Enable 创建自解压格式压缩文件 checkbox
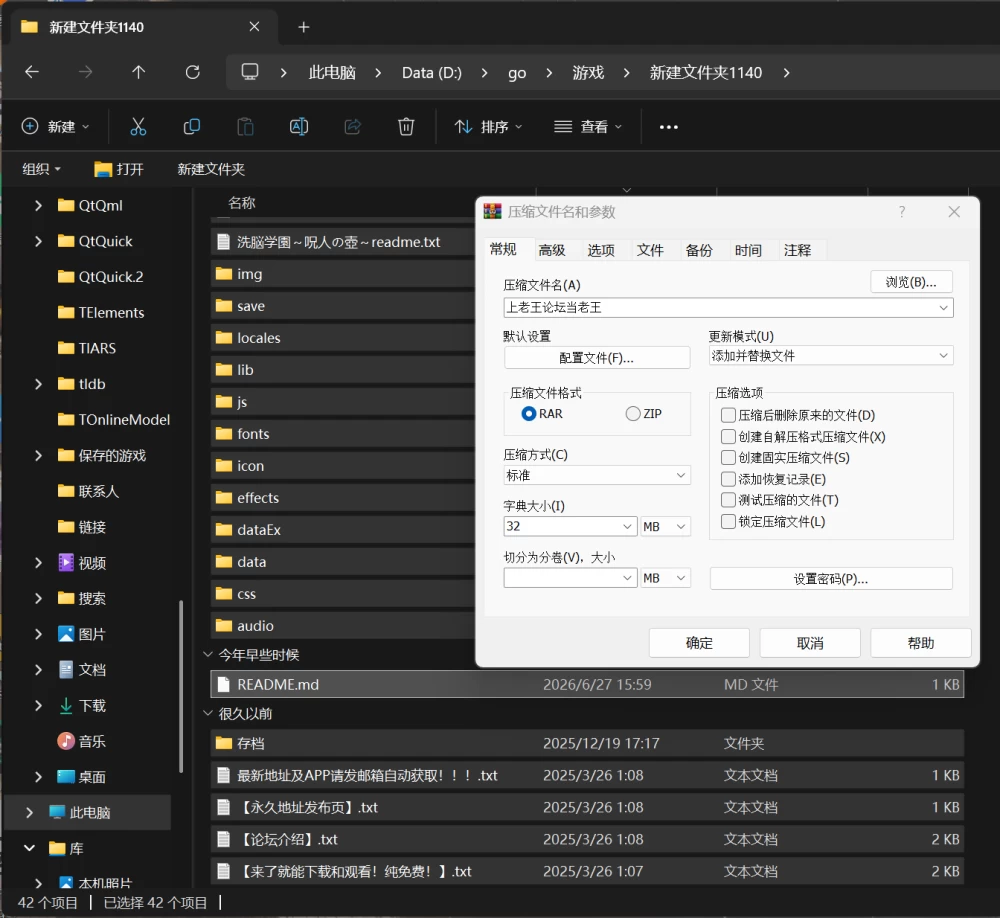This screenshot has height=918, width=1000. (x=728, y=436)
